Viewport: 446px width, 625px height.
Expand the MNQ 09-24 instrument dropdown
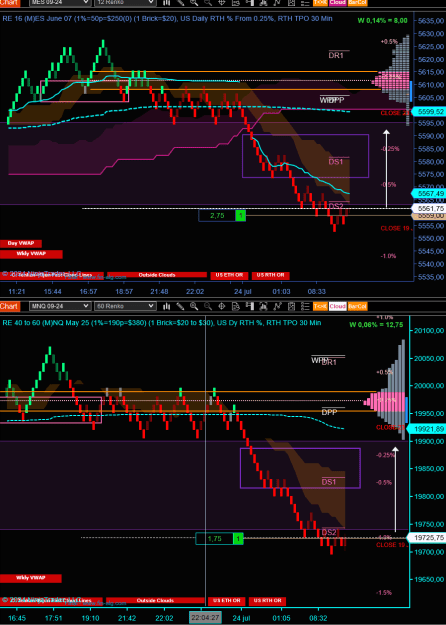(x=60, y=306)
